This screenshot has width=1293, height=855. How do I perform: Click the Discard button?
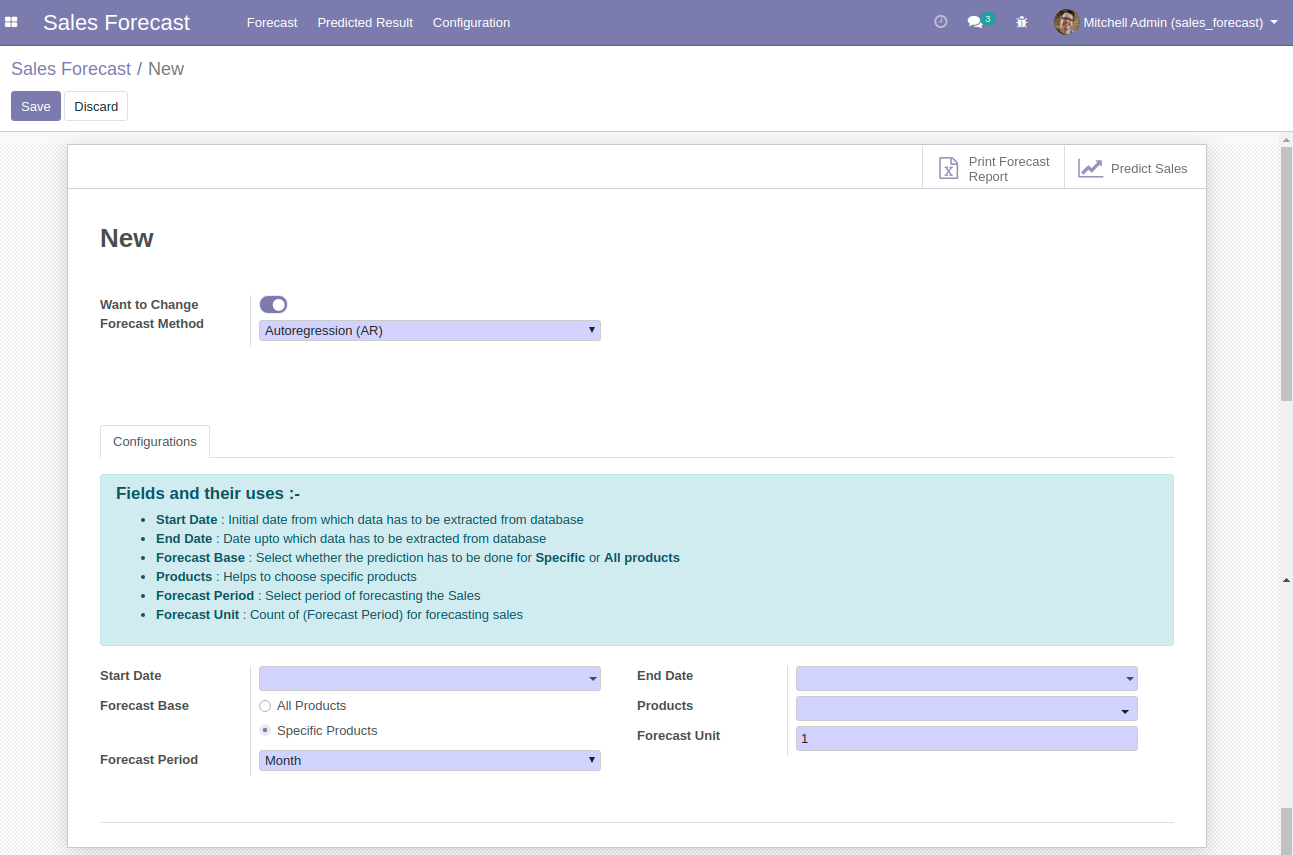point(96,107)
